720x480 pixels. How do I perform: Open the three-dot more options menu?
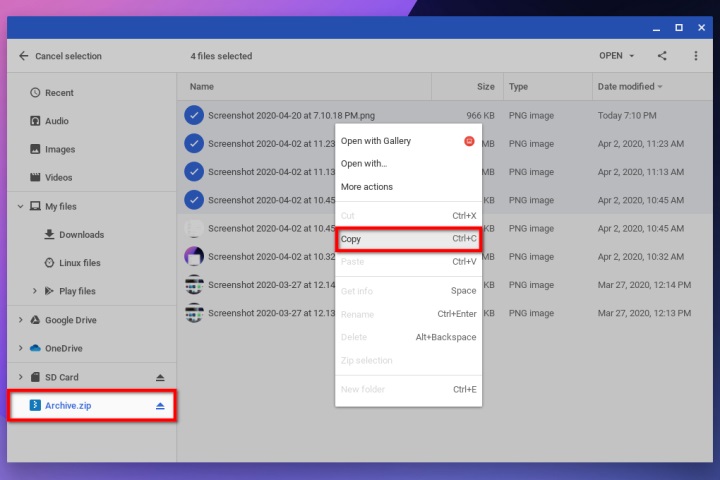point(696,56)
